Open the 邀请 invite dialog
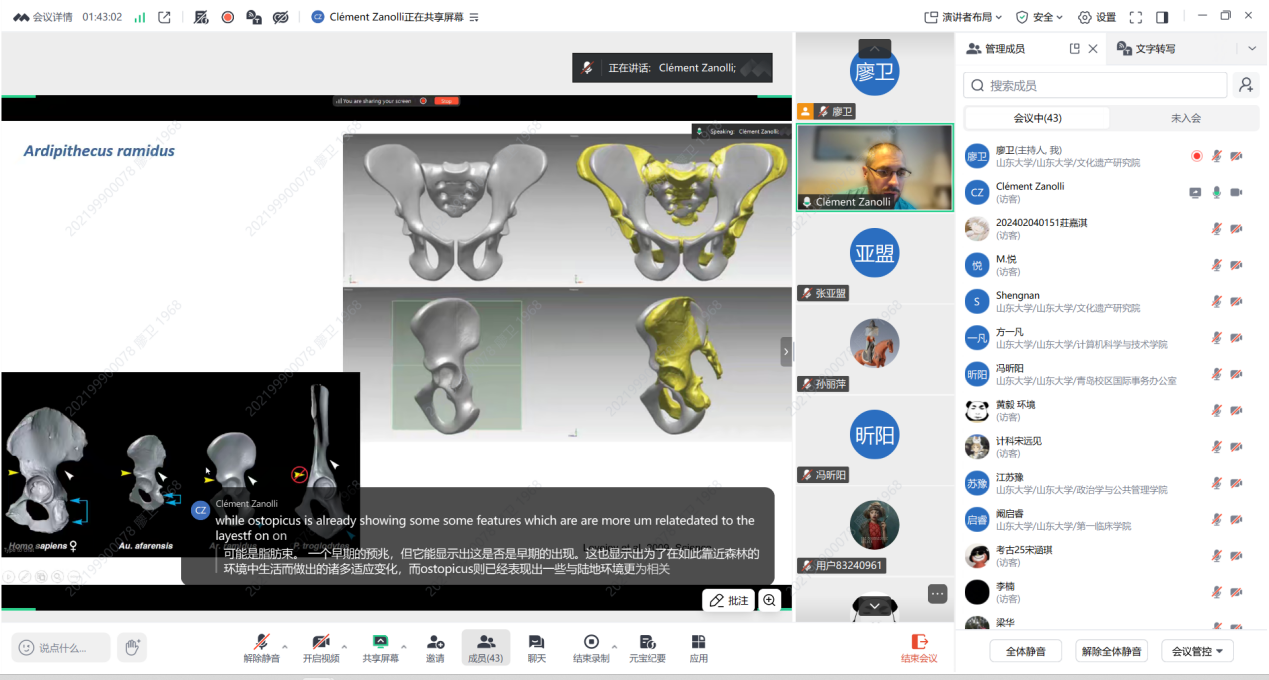This screenshot has width=1269, height=680. coord(435,648)
